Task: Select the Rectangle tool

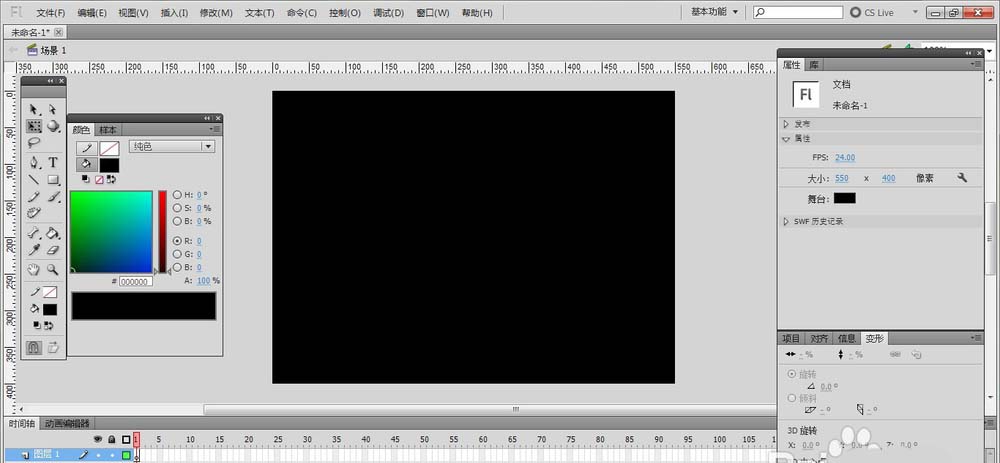Action: pos(53,180)
